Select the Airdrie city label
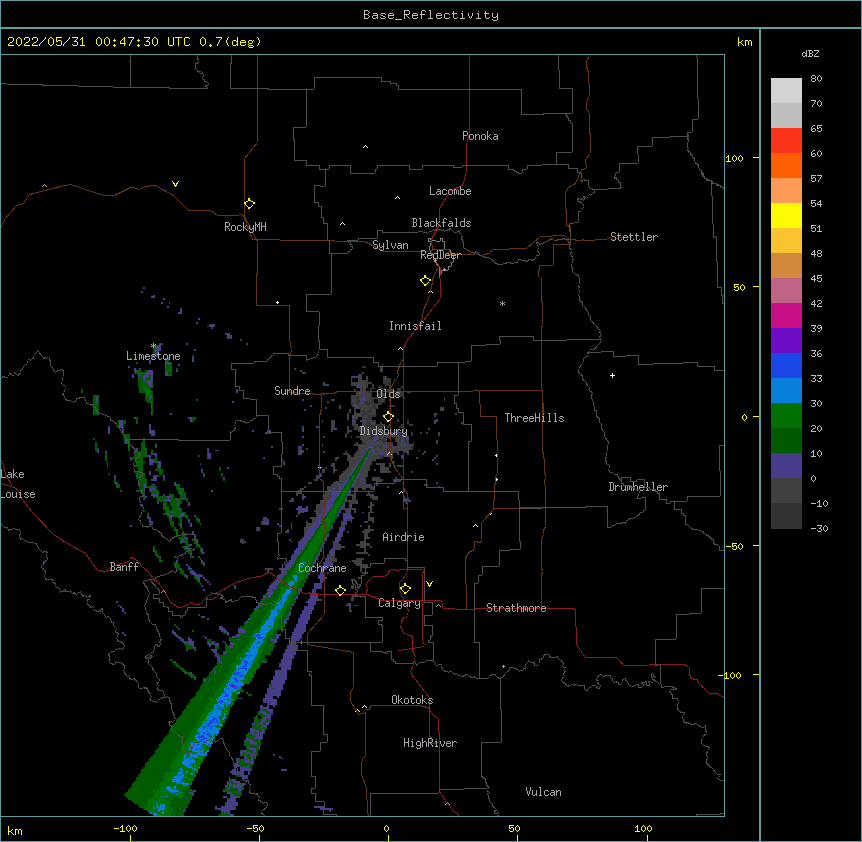The height and width of the screenshot is (842, 862). tap(404, 537)
